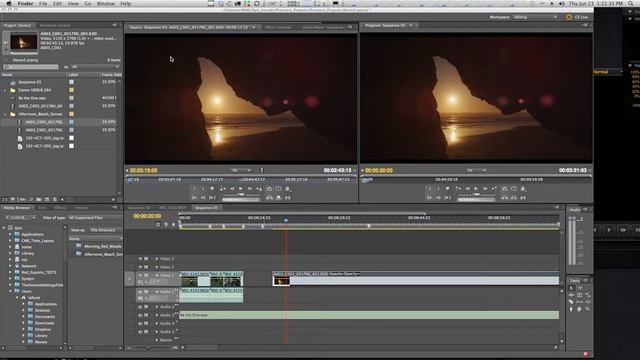This screenshot has height=360, width=640.
Task: Step forward one frame in Program monitor
Action: pos(485,189)
